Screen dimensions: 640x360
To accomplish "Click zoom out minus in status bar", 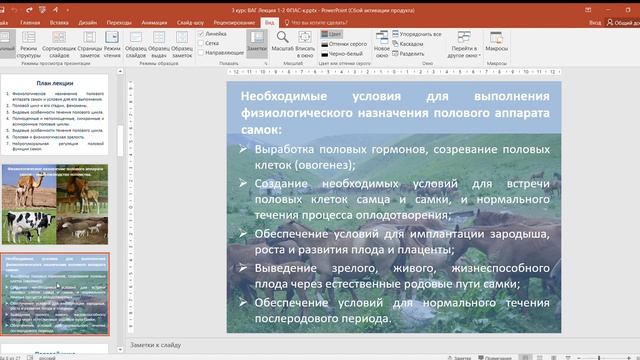I will [579, 358].
